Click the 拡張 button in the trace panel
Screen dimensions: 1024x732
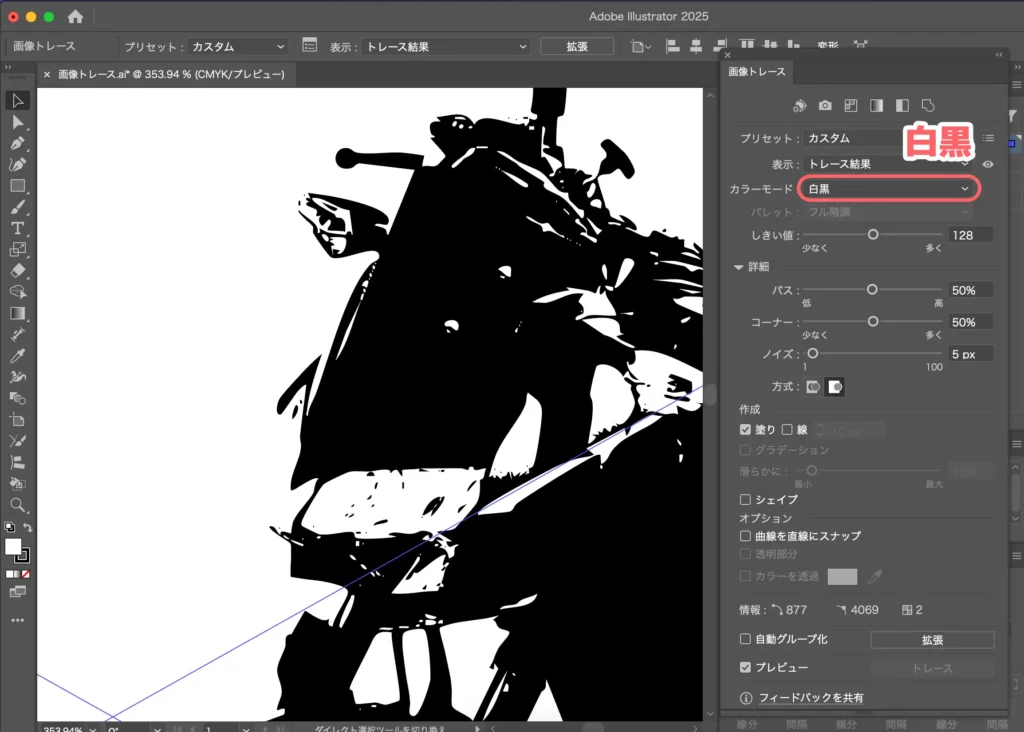point(931,639)
